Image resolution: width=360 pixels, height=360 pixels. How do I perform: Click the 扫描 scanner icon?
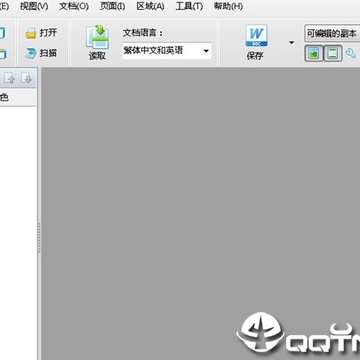31,53
